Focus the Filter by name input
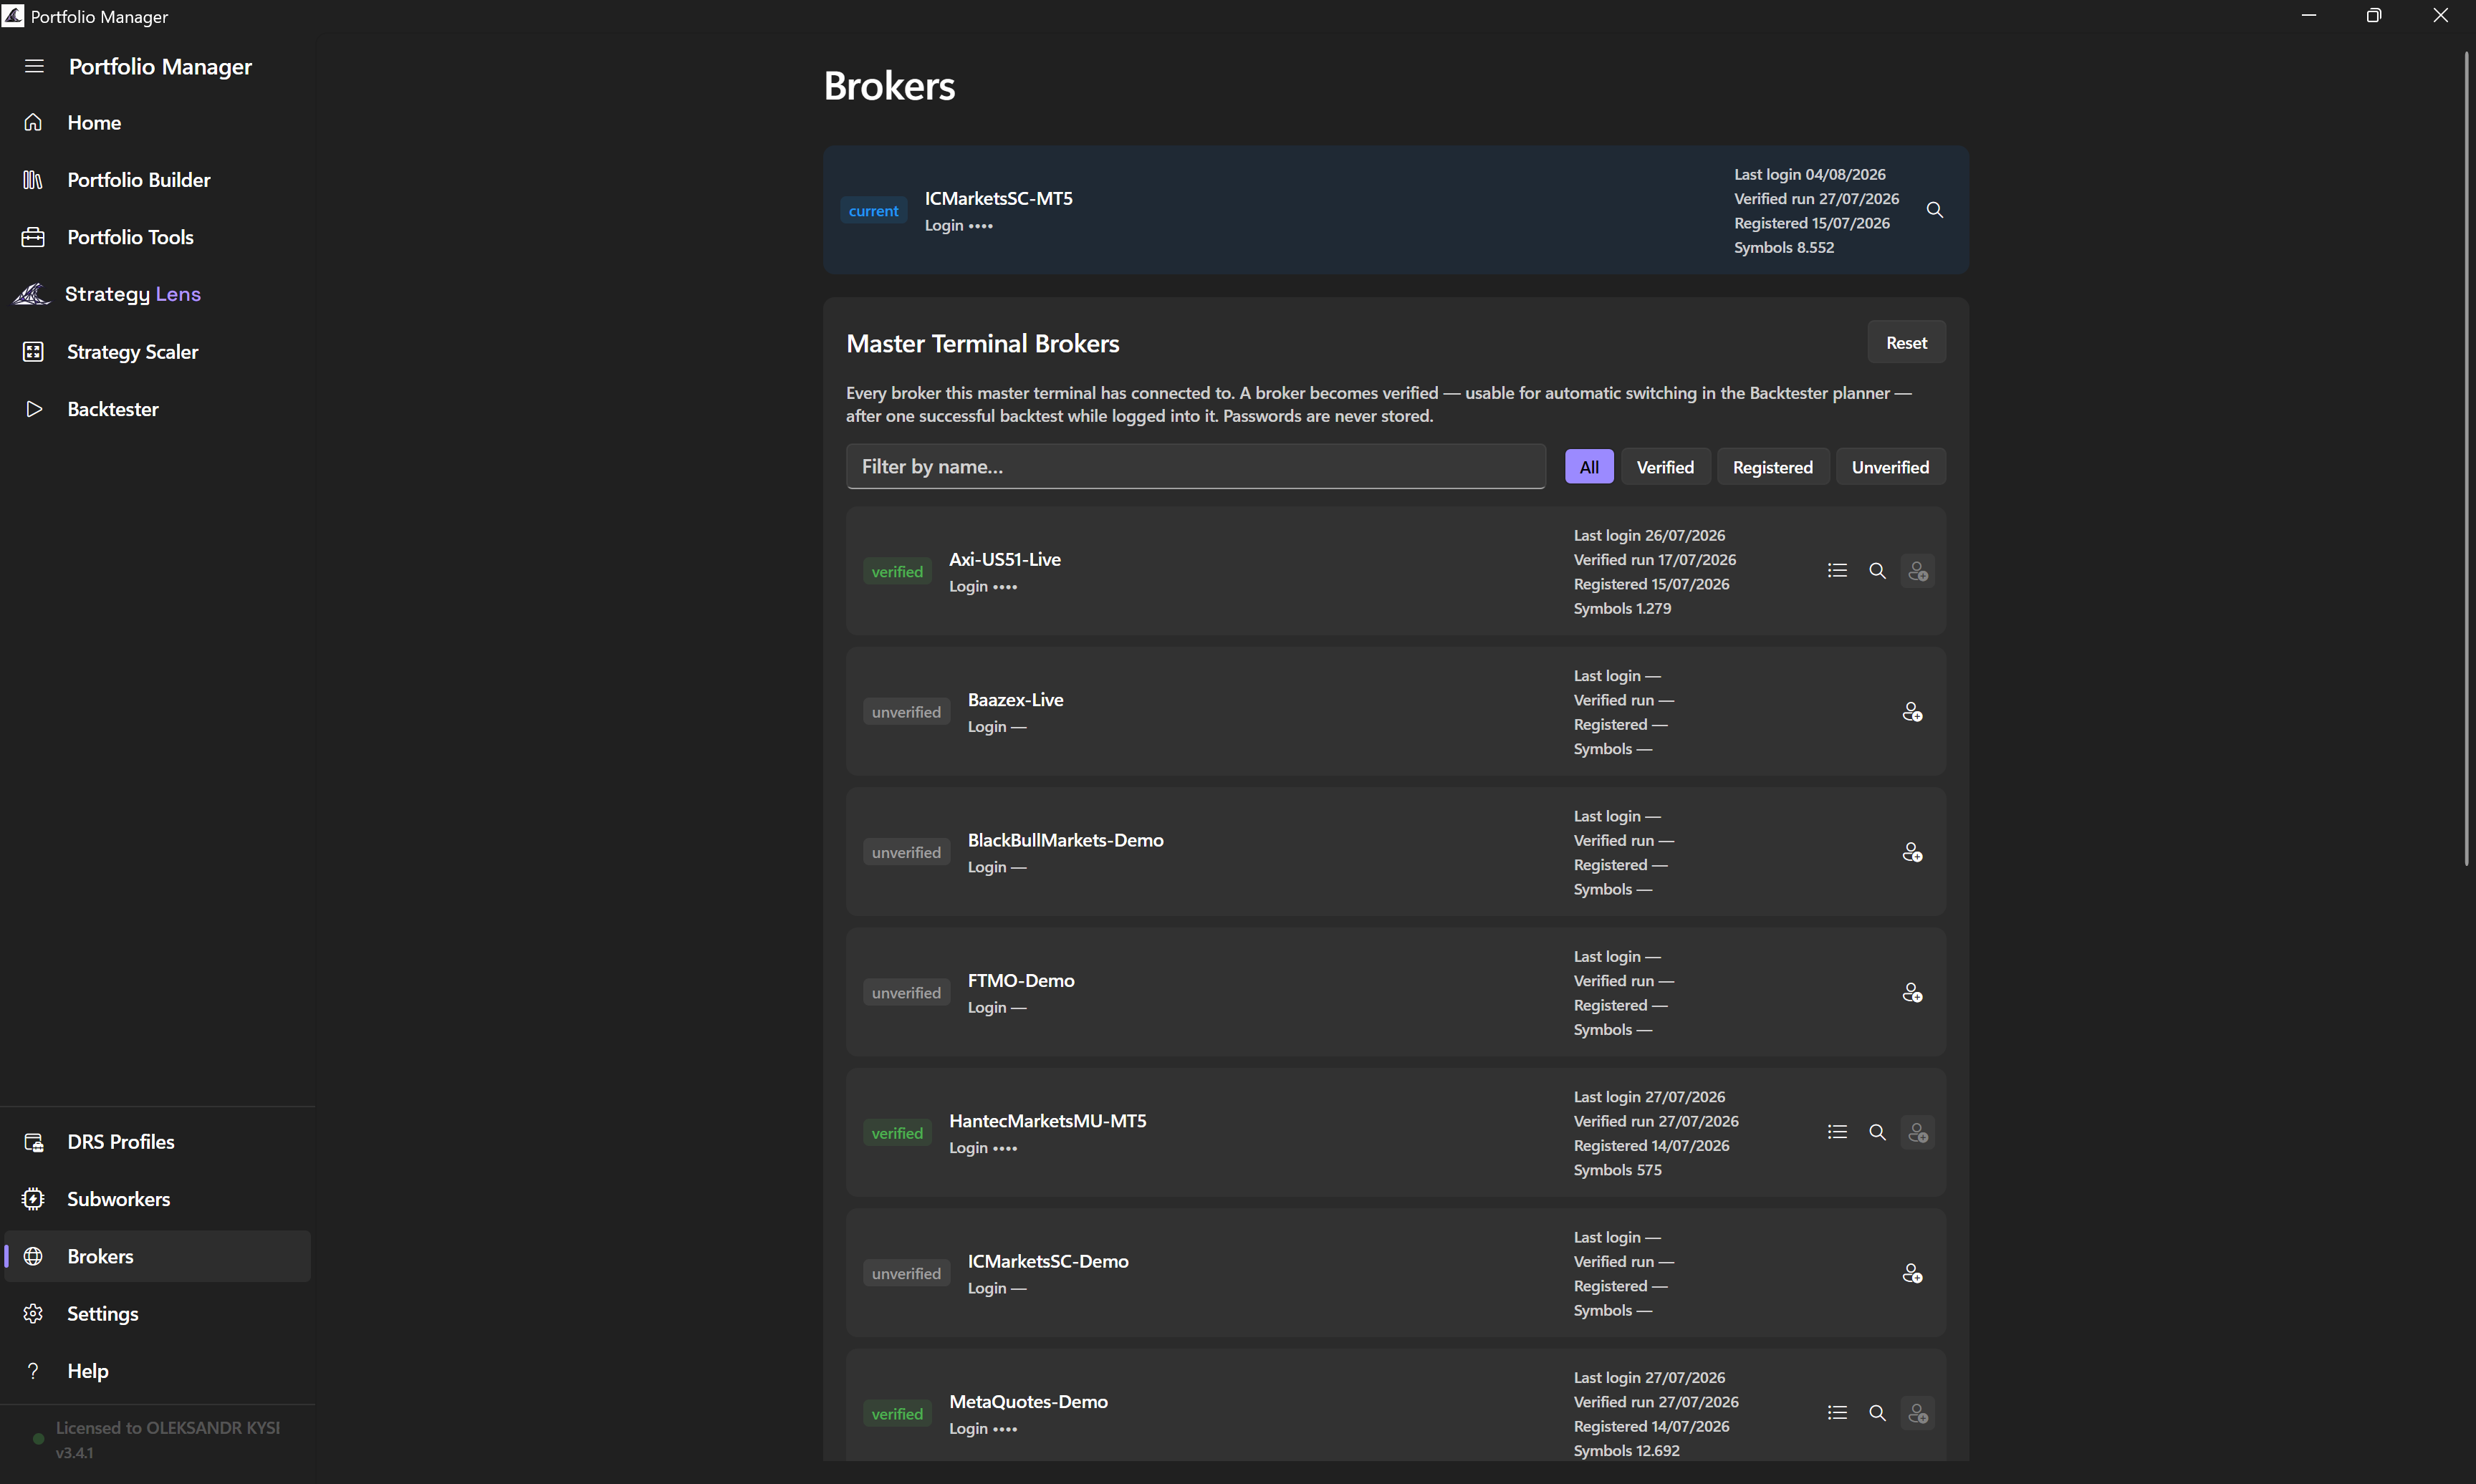This screenshot has width=2476, height=1484. click(x=1196, y=467)
